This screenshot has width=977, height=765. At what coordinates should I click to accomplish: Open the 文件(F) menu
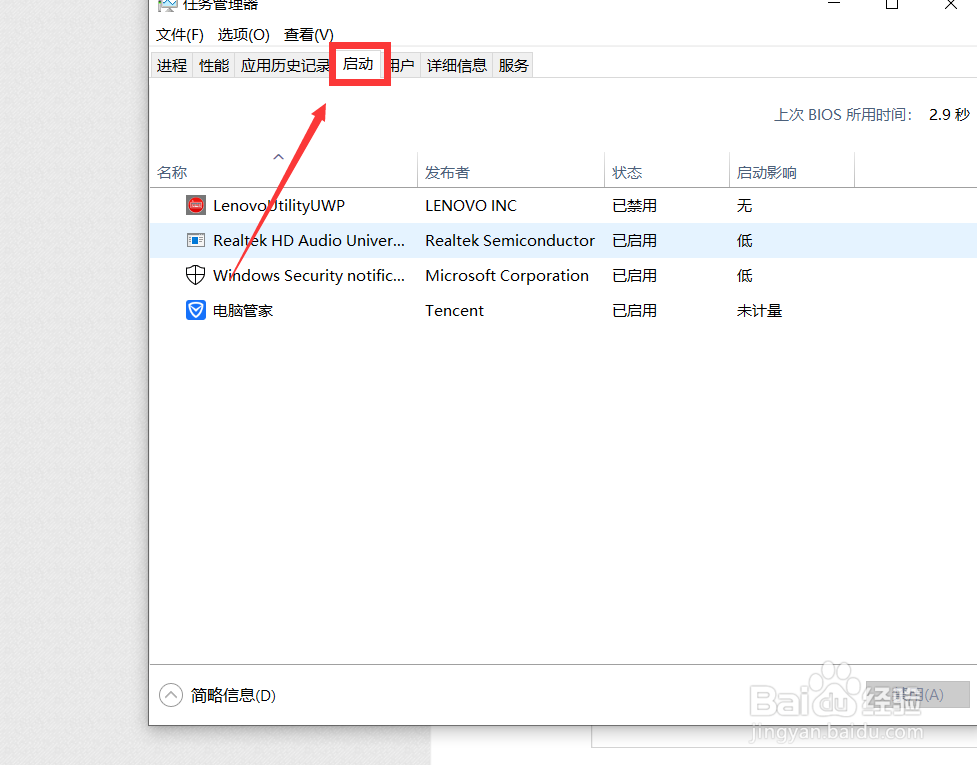point(179,35)
